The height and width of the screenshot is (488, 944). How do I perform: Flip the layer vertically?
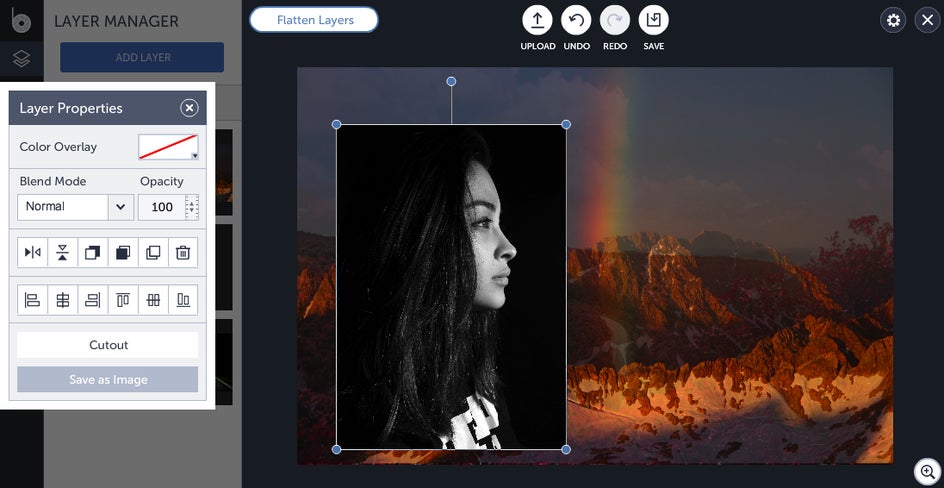click(63, 252)
